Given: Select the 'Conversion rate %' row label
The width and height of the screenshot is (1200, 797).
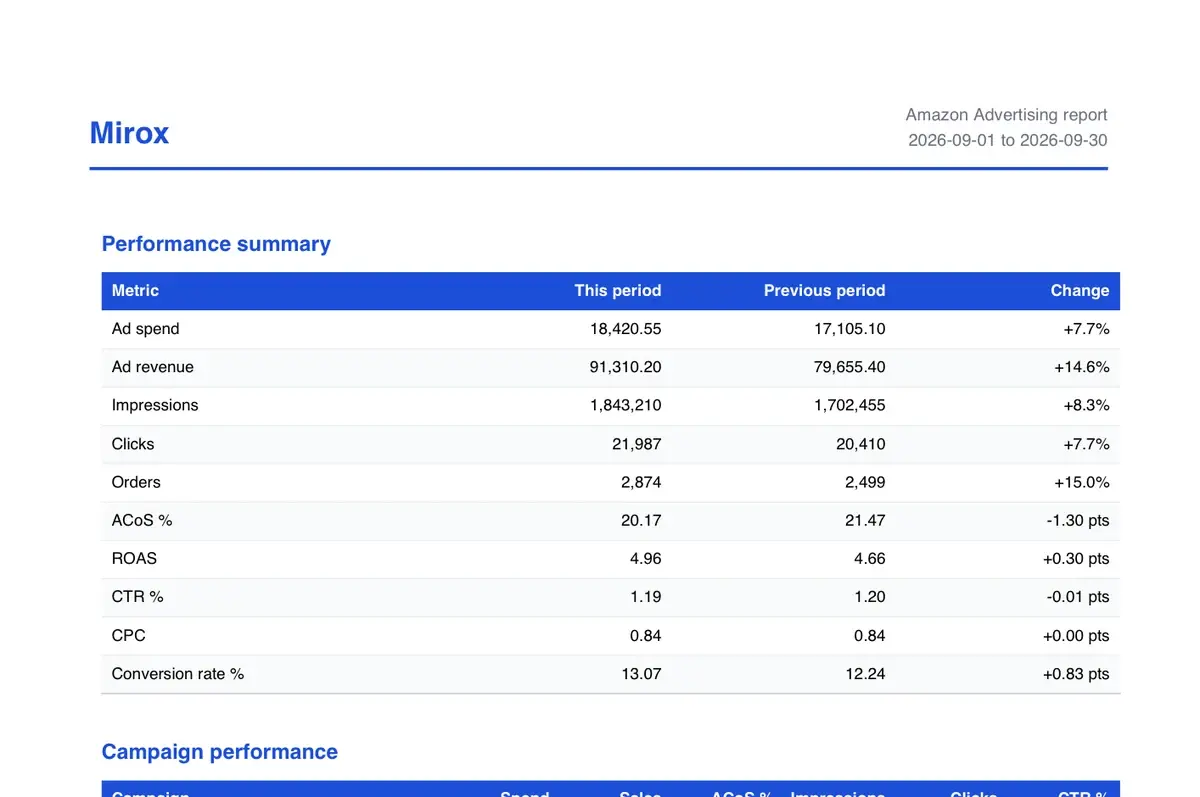Looking at the screenshot, I should pyautogui.click(x=178, y=674).
